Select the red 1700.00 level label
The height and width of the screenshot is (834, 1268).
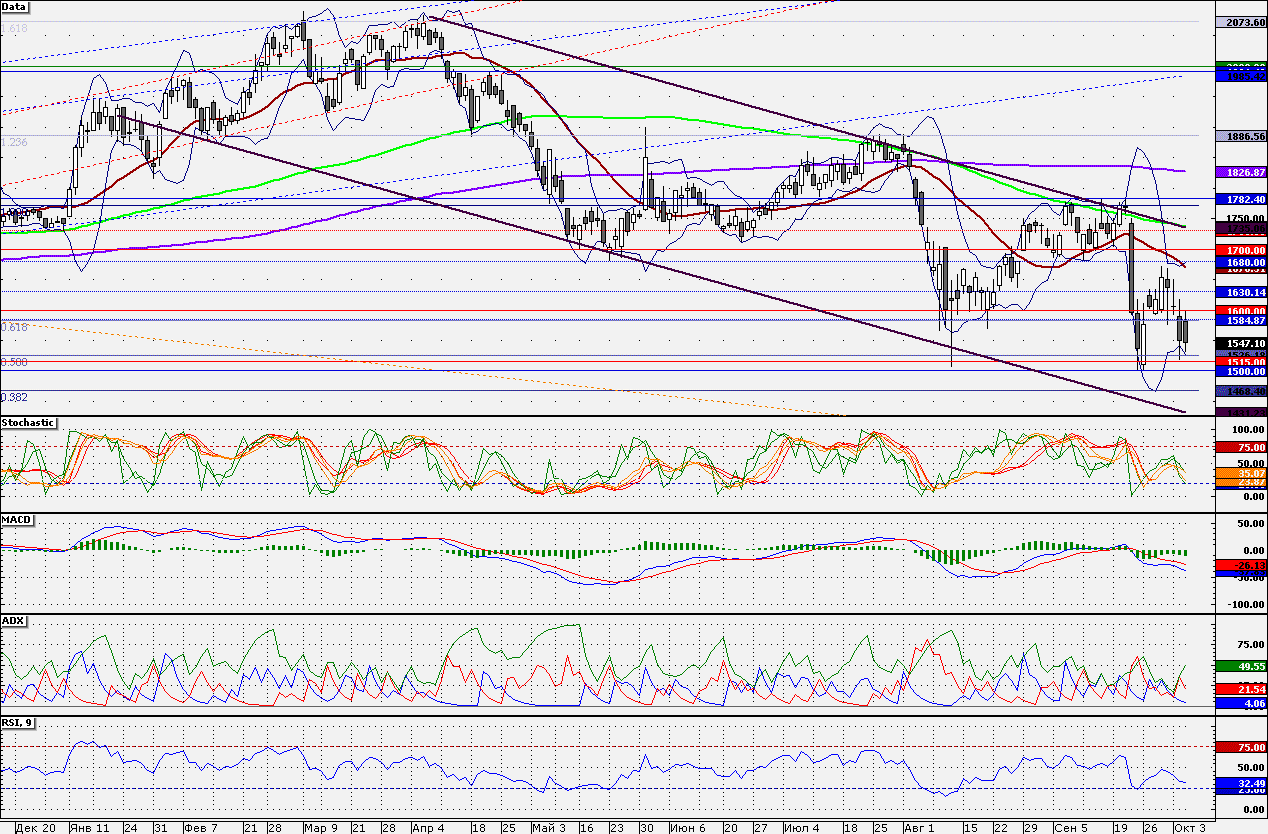tap(1239, 249)
